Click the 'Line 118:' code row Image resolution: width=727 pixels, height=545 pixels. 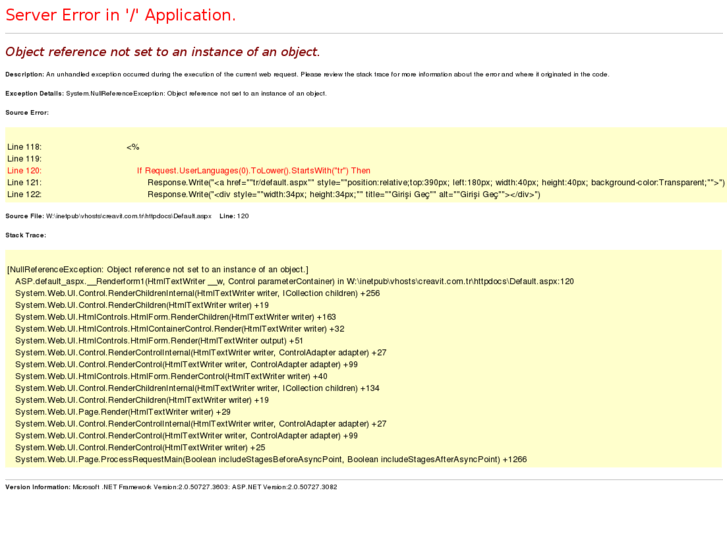point(73,147)
